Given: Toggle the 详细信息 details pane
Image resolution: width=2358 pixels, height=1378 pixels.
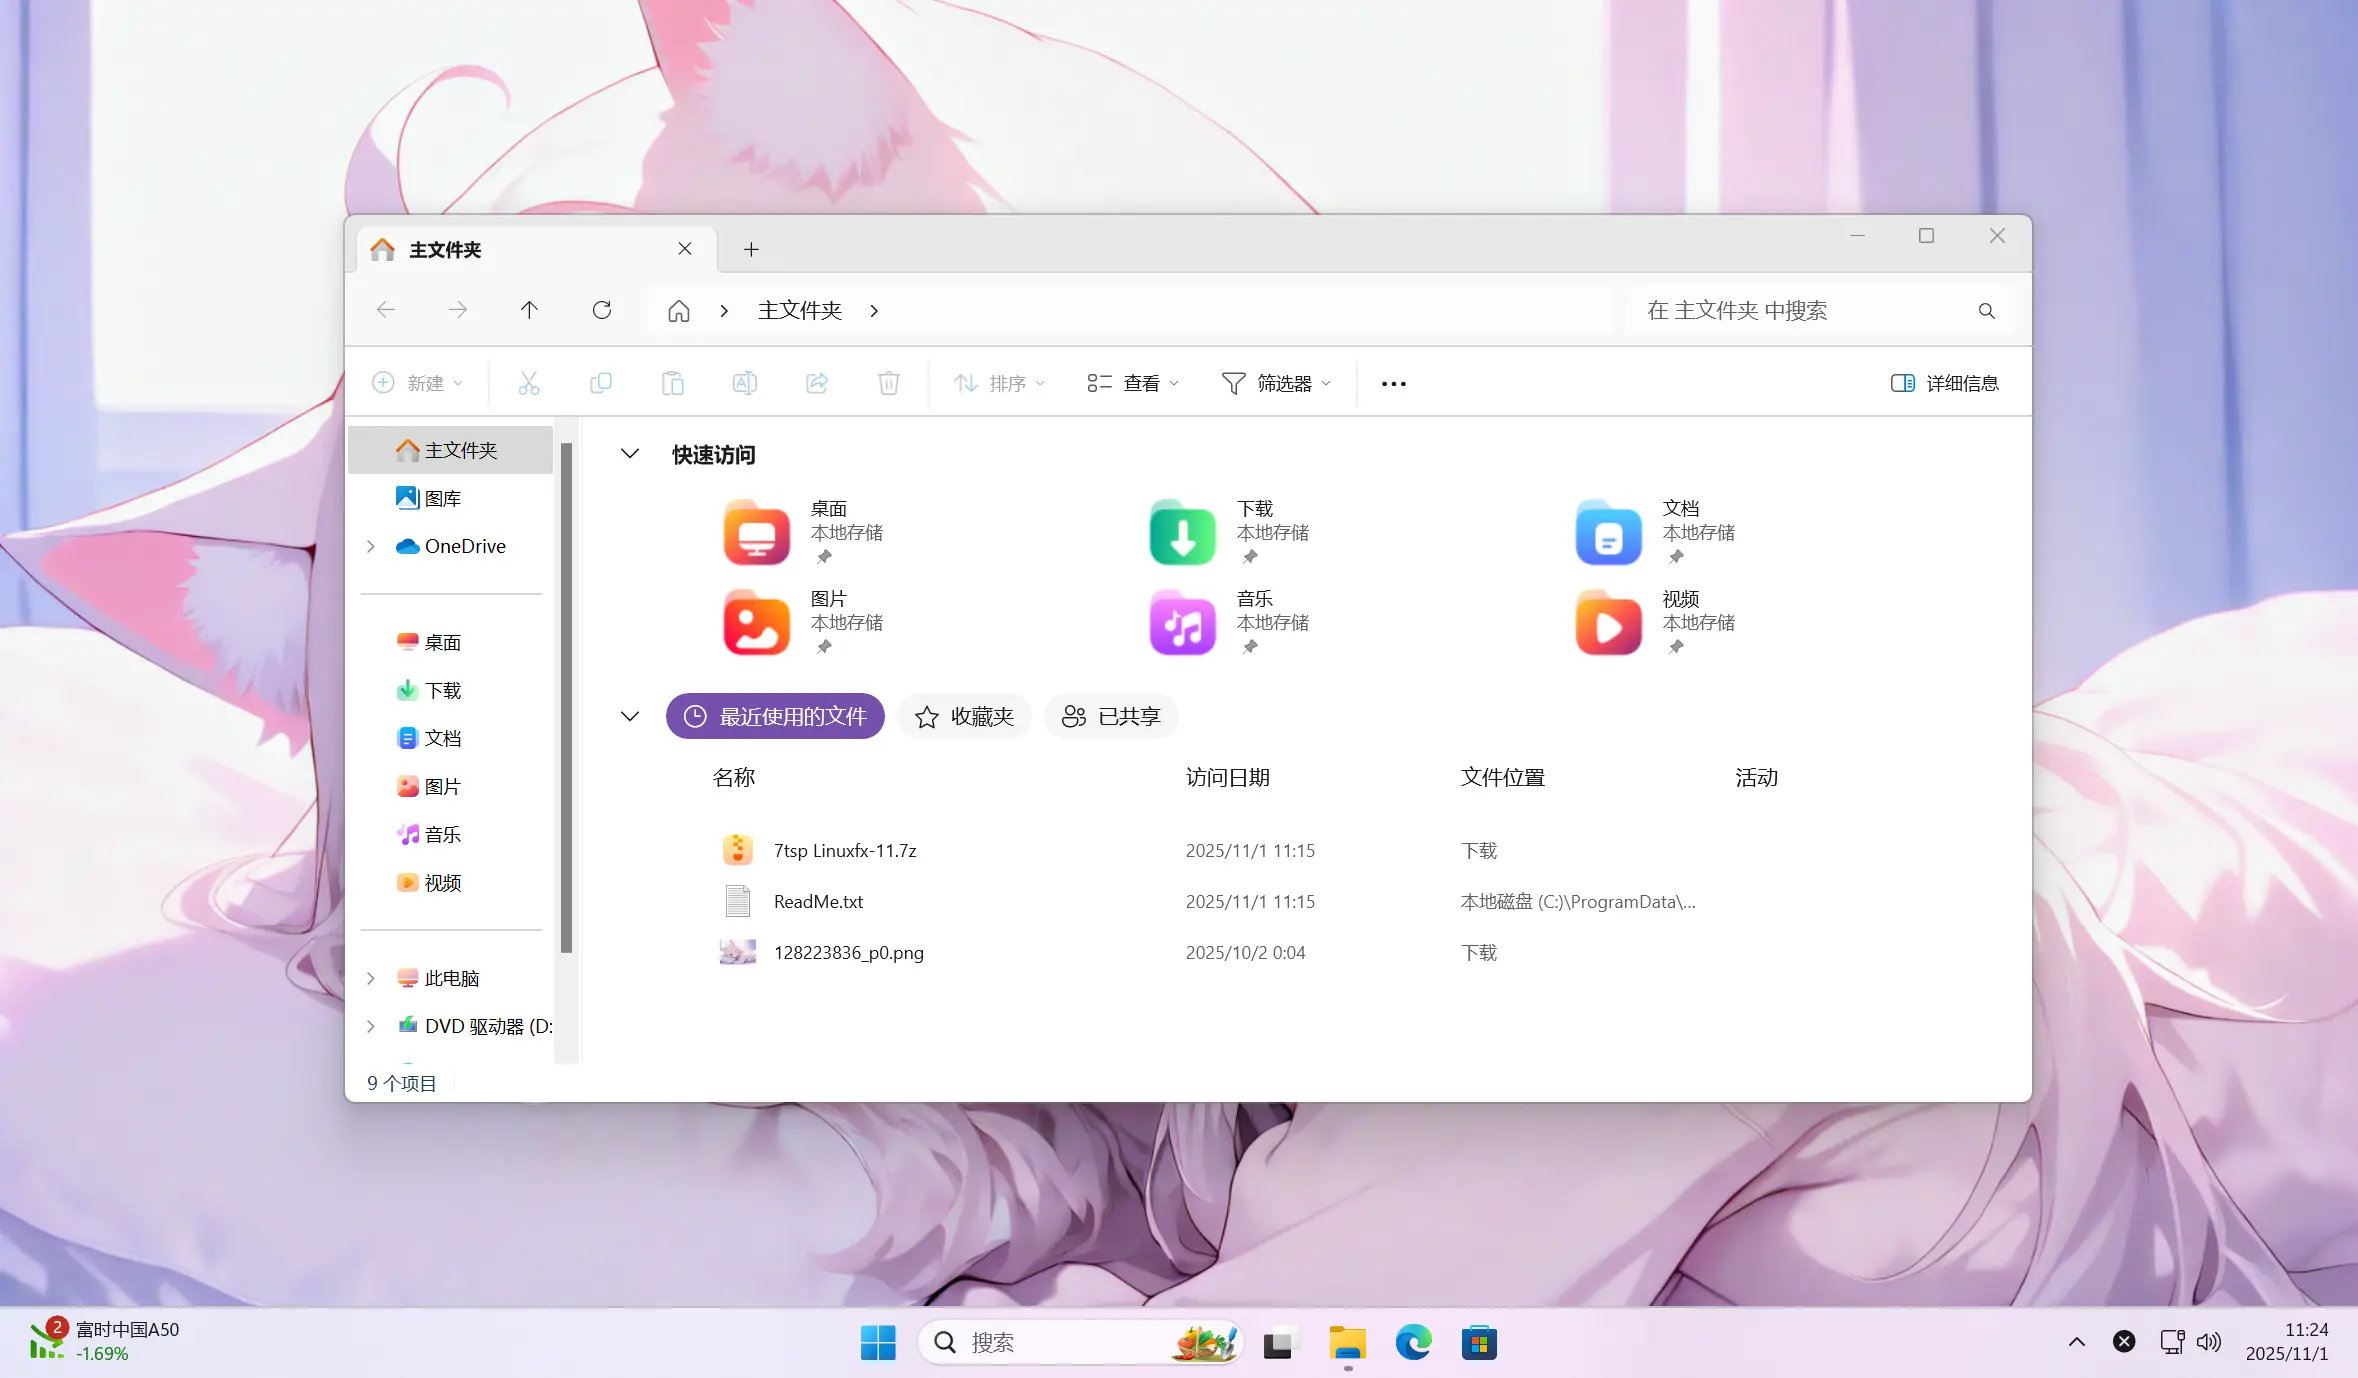Looking at the screenshot, I should [x=1943, y=383].
